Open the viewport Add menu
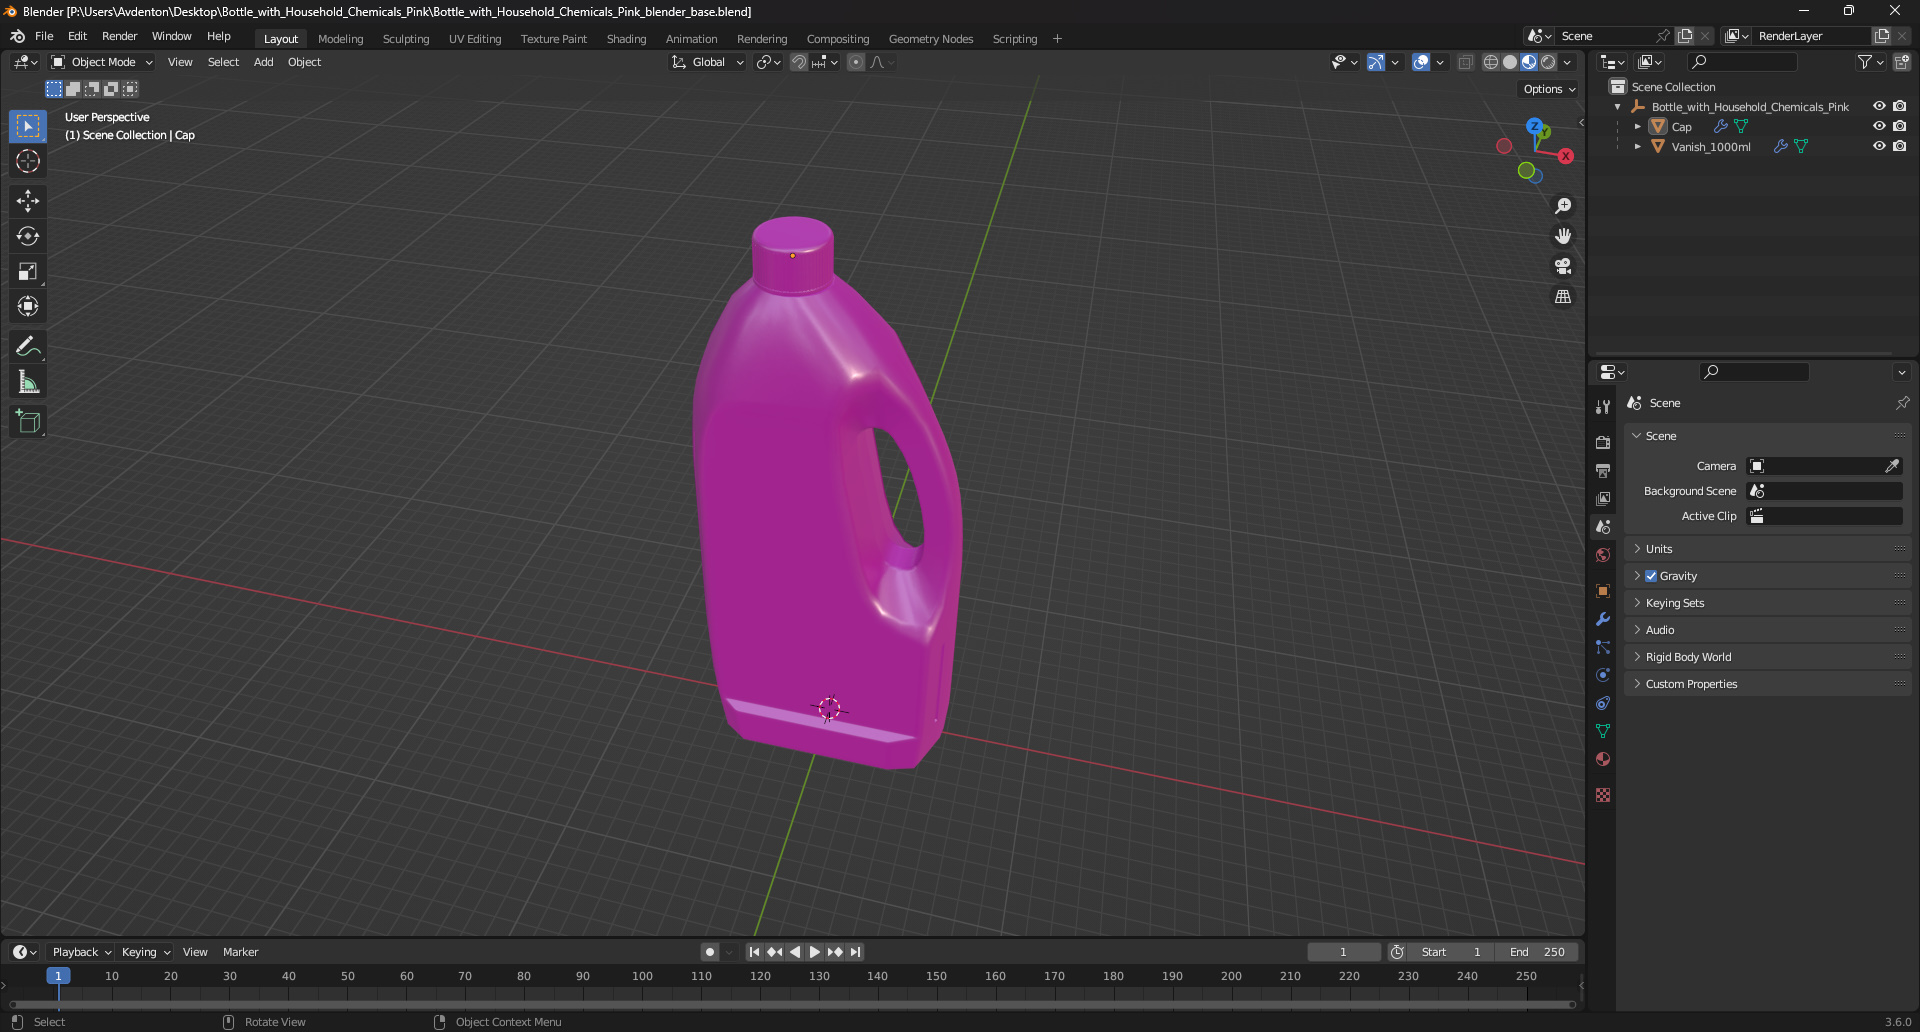This screenshot has height=1032, width=1920. coord(263,62)
